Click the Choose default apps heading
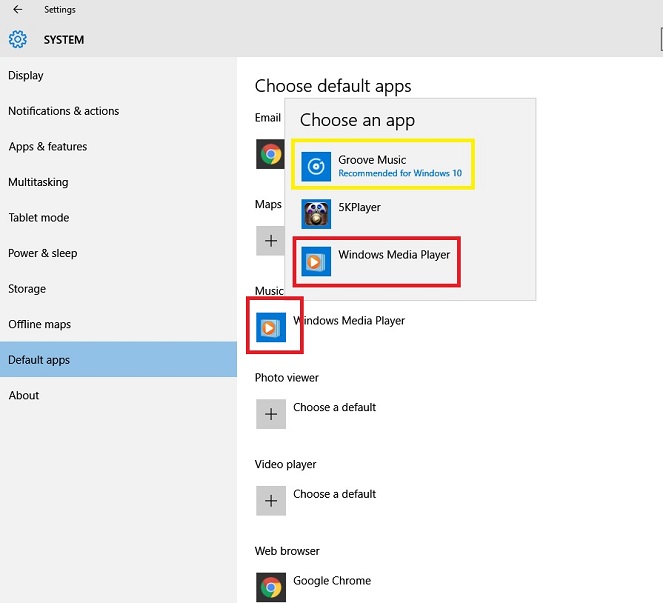663x603 pixels. pyautogui.click(x=333, y=86)
